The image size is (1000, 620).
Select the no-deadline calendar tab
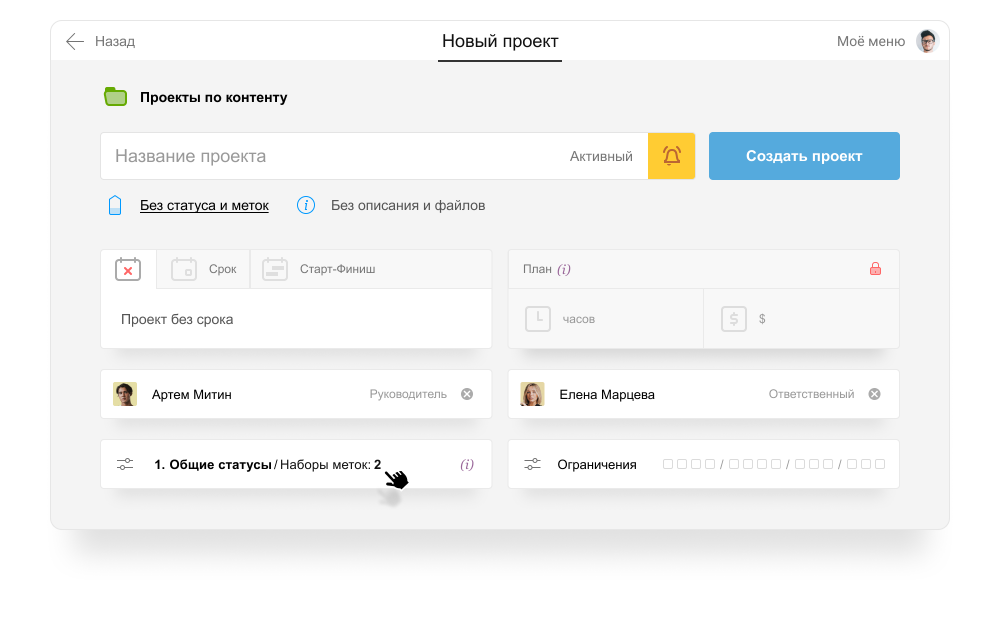pos(128,269)
